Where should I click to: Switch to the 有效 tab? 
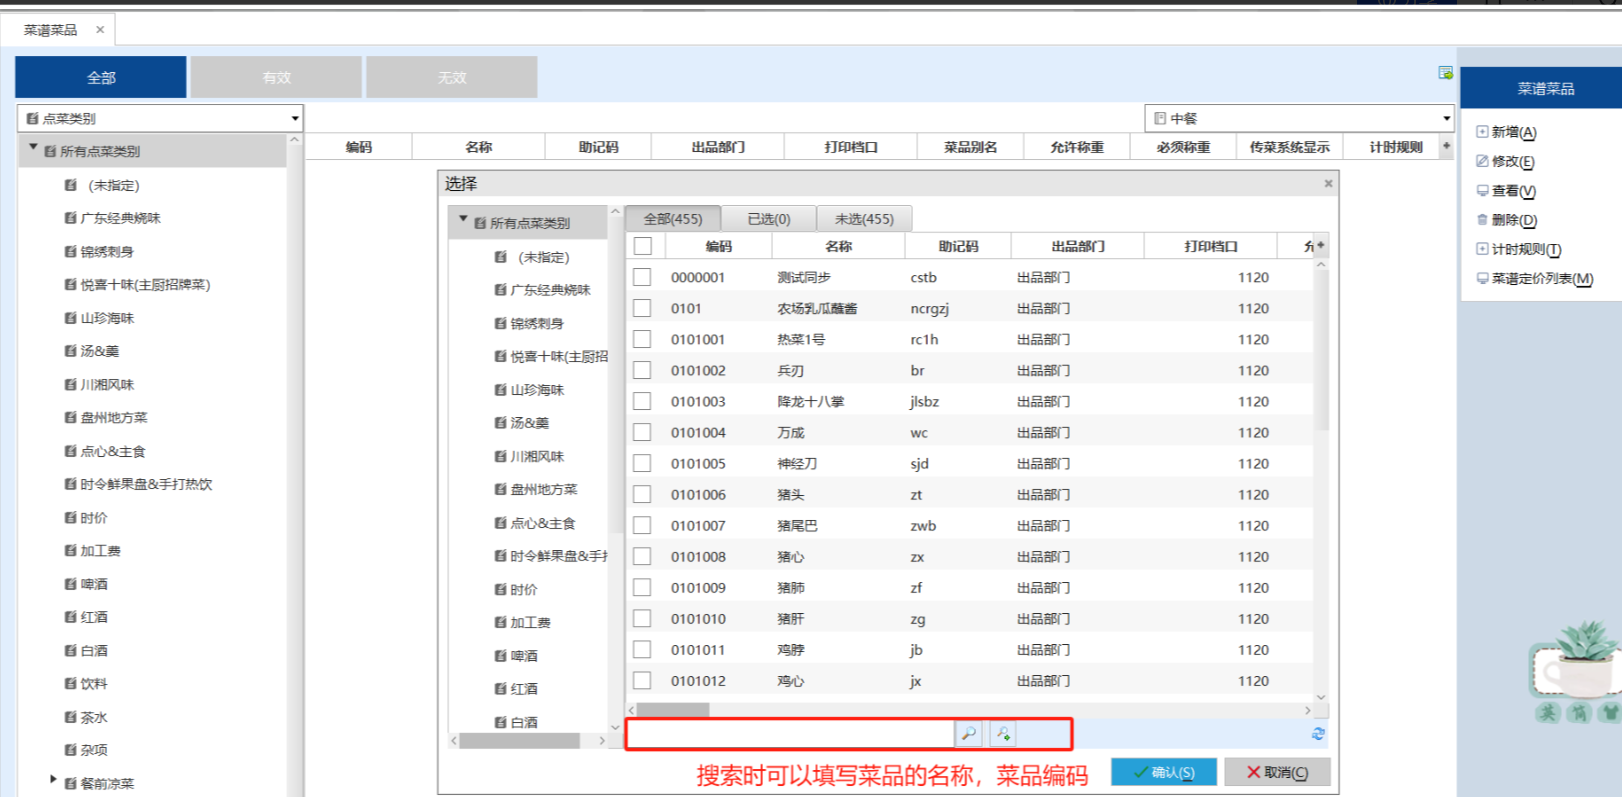coord(276,77)
